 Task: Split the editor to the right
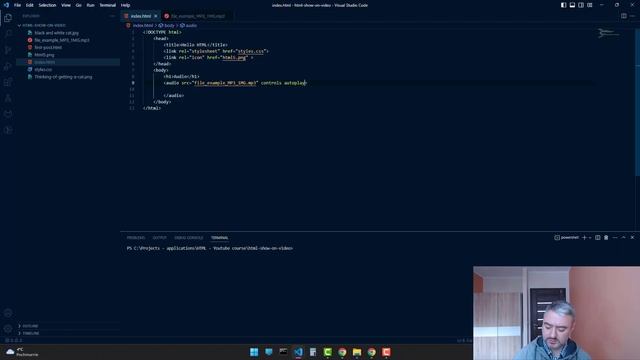[624, 16]
